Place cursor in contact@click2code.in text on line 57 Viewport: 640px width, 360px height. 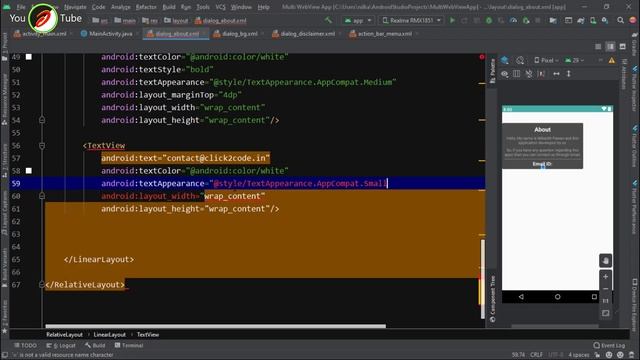pos(216,158)
